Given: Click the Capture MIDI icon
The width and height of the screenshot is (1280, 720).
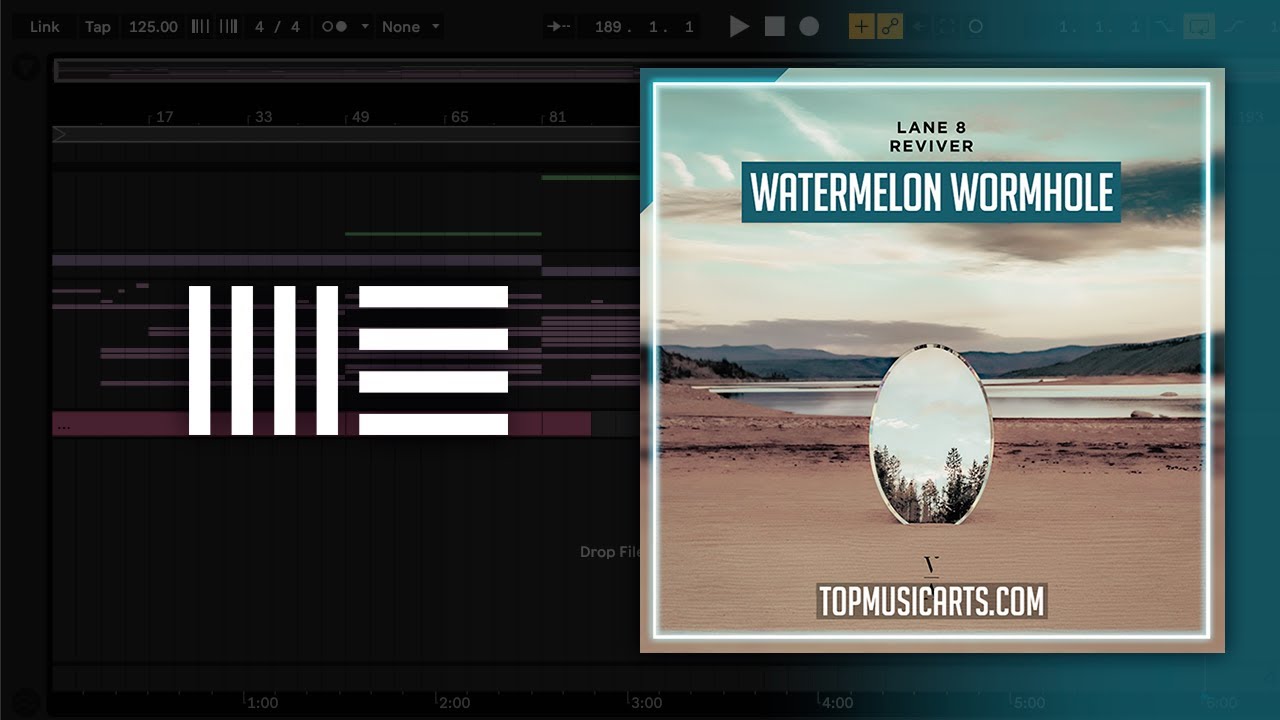Looking at the screenshot, I should tap(947, 27).
